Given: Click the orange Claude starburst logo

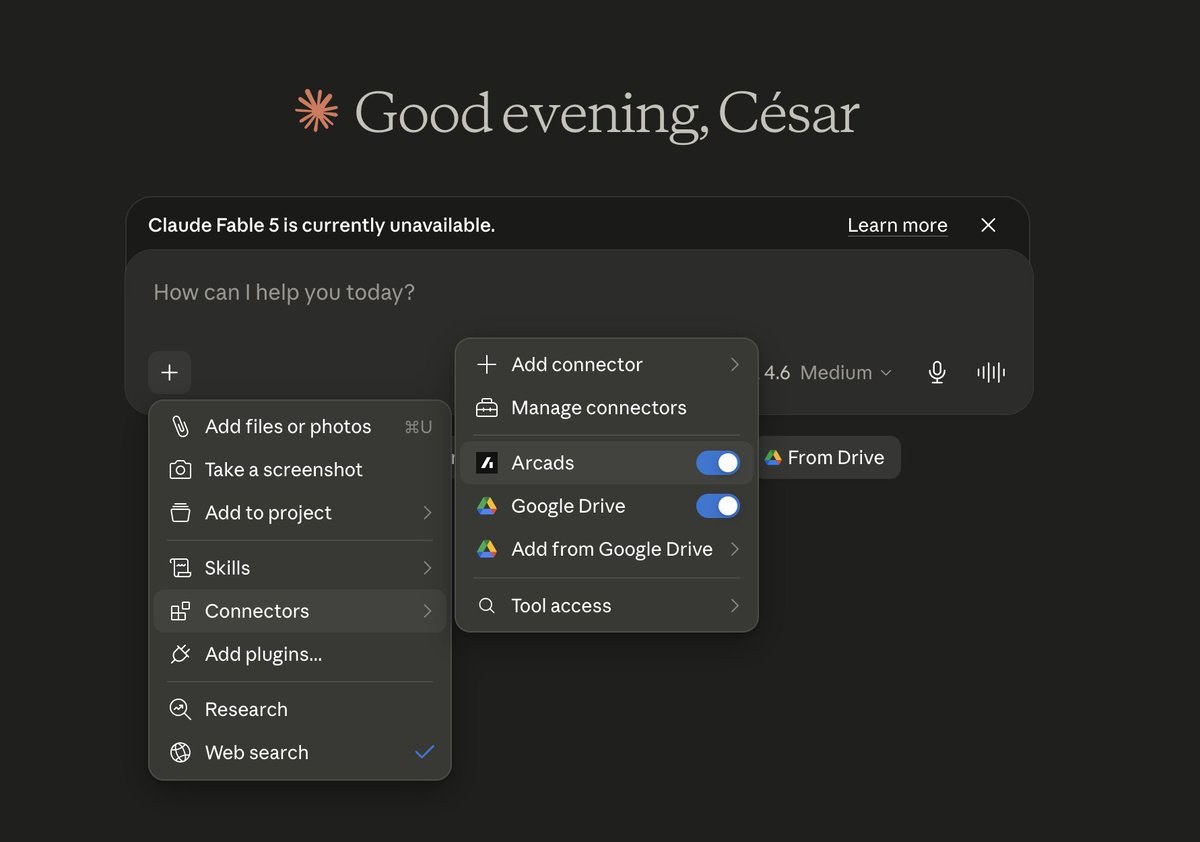Looking at the screenshot, I should point(317,110).
